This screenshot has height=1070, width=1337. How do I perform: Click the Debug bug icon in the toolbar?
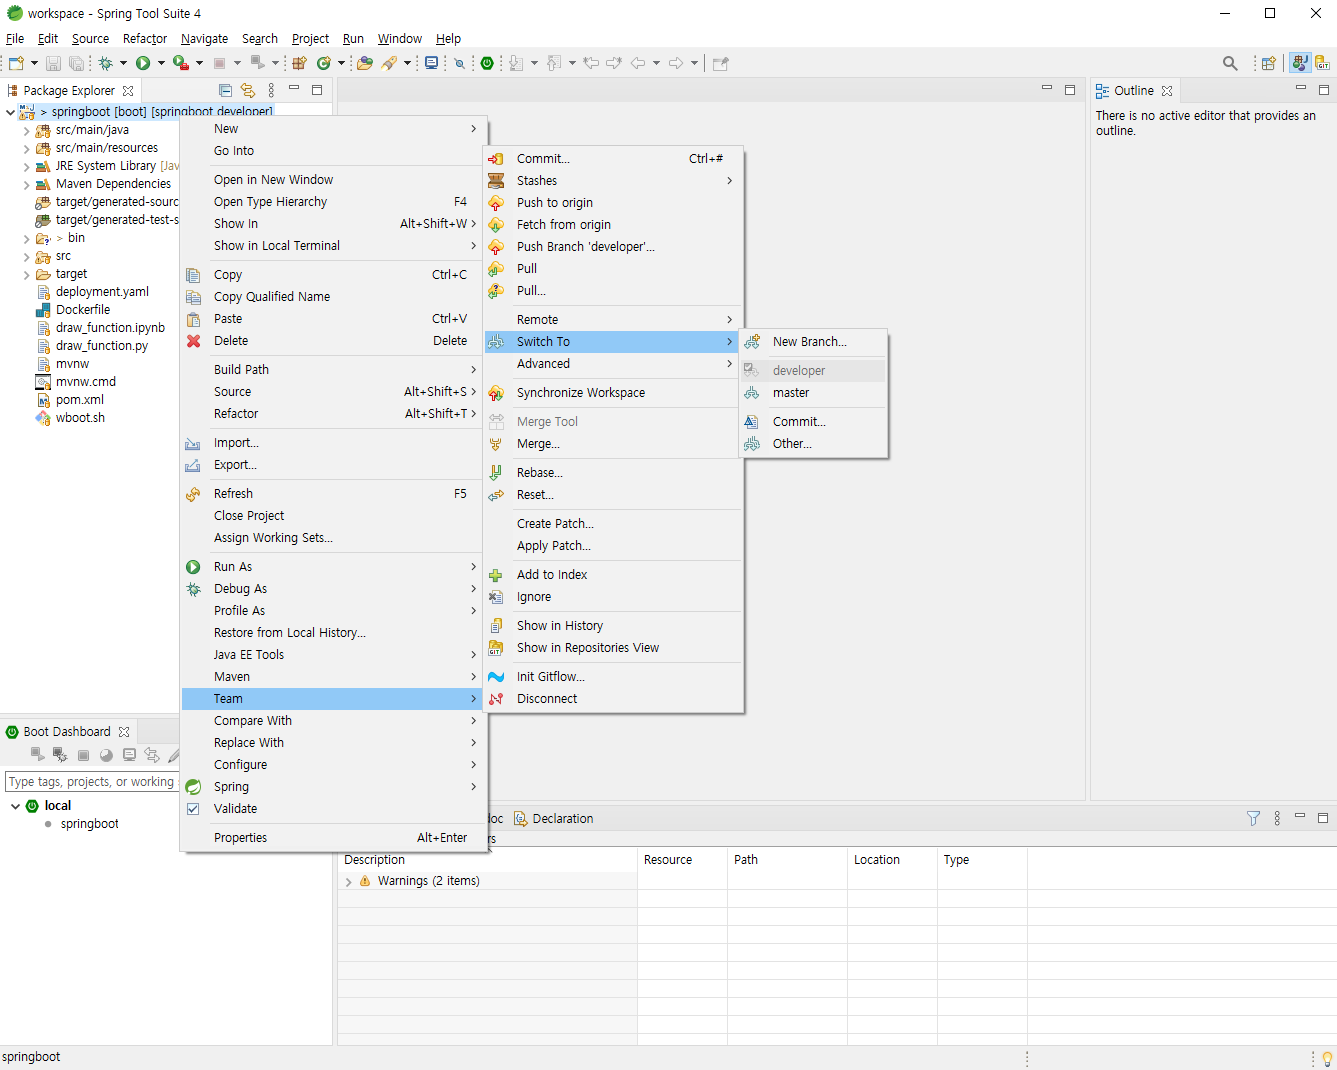click(105, 63)
